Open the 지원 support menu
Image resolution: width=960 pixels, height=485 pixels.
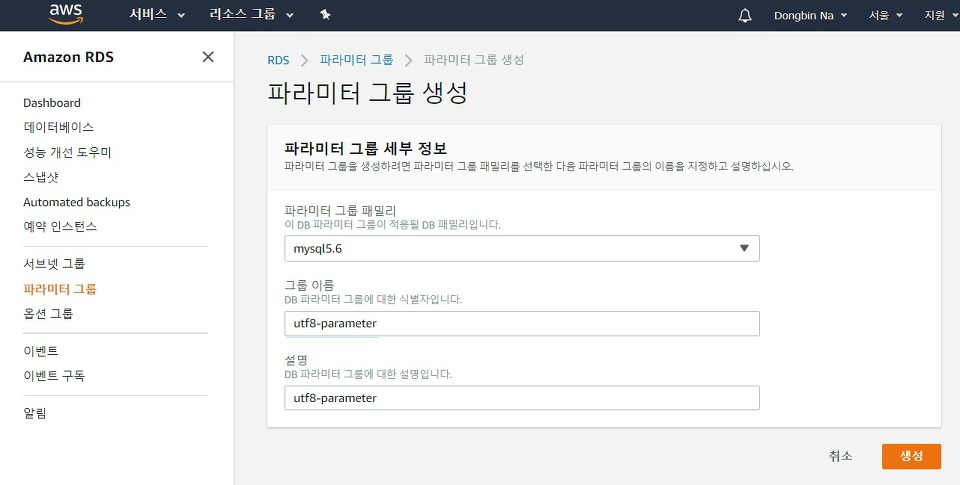click(938, 15)
